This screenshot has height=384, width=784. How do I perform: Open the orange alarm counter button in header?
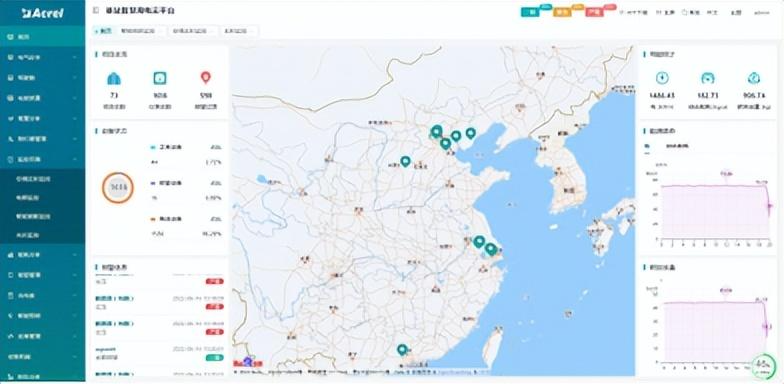coord(562,12)
